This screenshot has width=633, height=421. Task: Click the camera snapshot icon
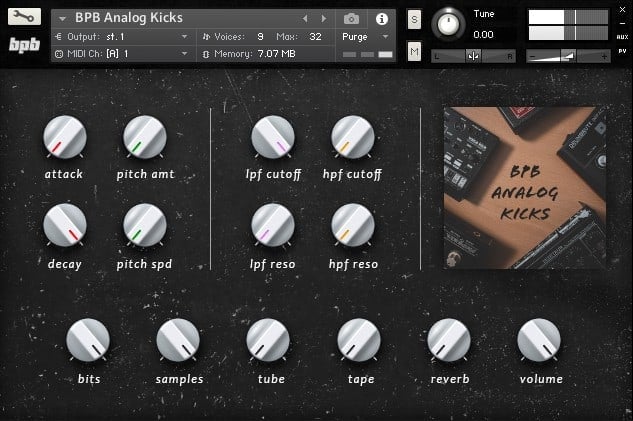click(x=351, y=18)
